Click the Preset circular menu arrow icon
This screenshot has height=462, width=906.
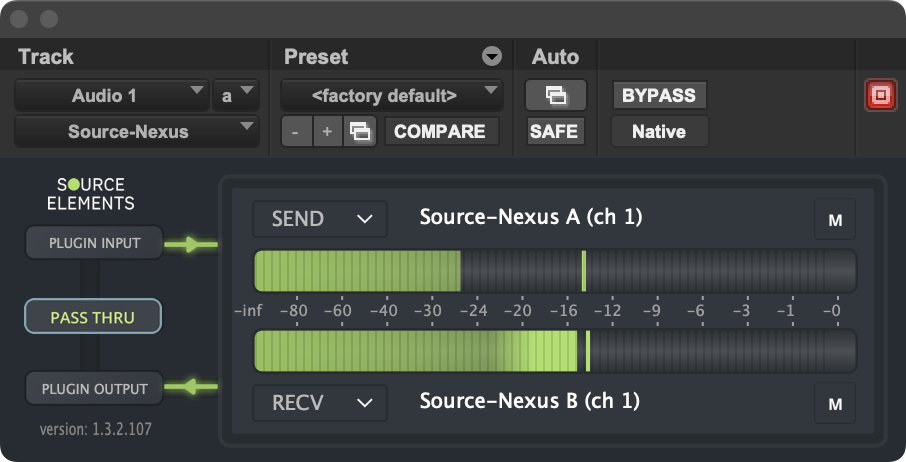(491, 57)
